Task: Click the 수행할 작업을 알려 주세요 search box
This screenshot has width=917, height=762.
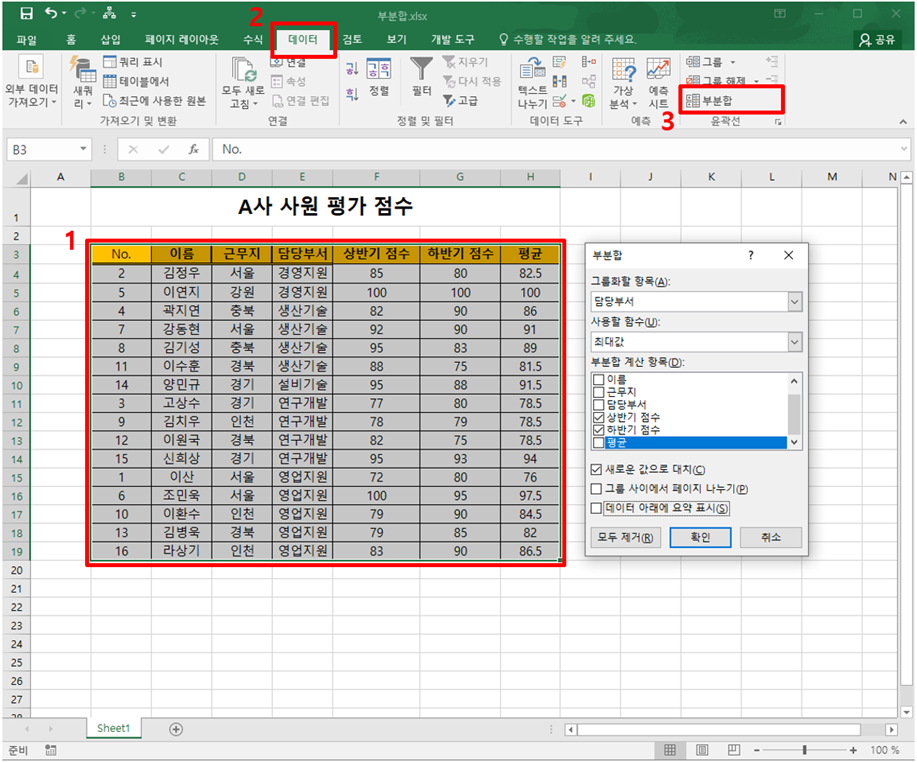Action: [x=568, y=40]
